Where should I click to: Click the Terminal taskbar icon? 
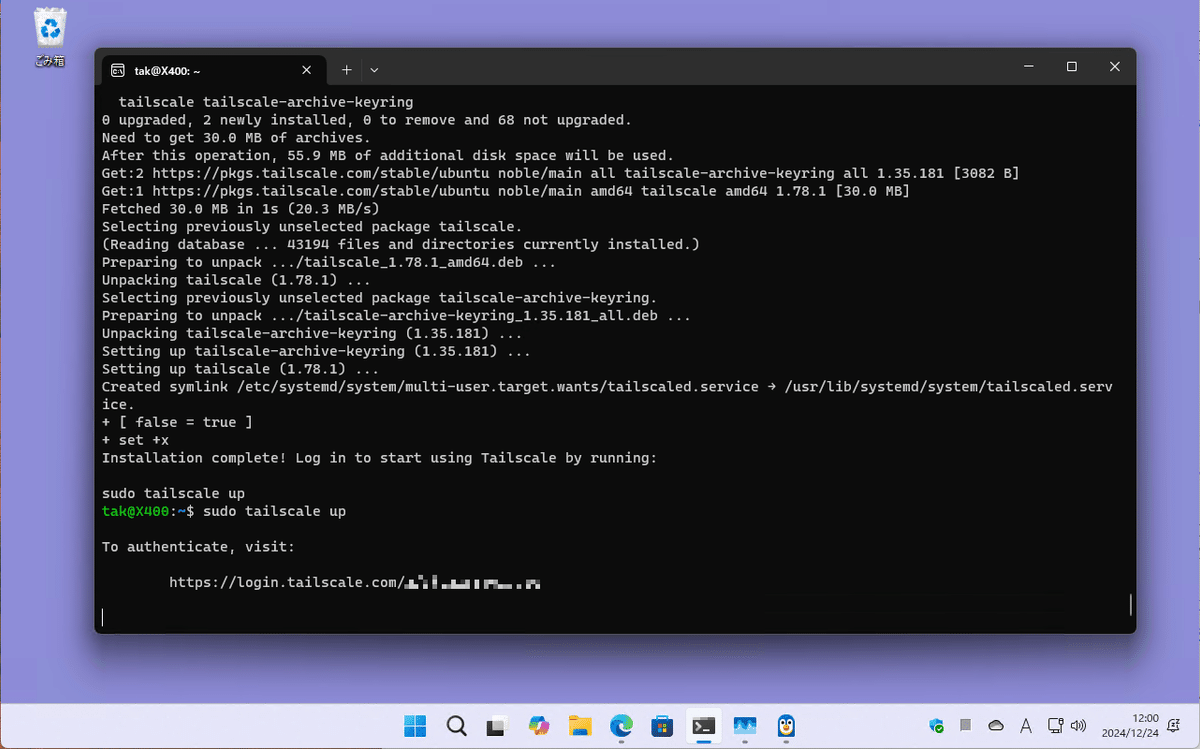point(704,726)
